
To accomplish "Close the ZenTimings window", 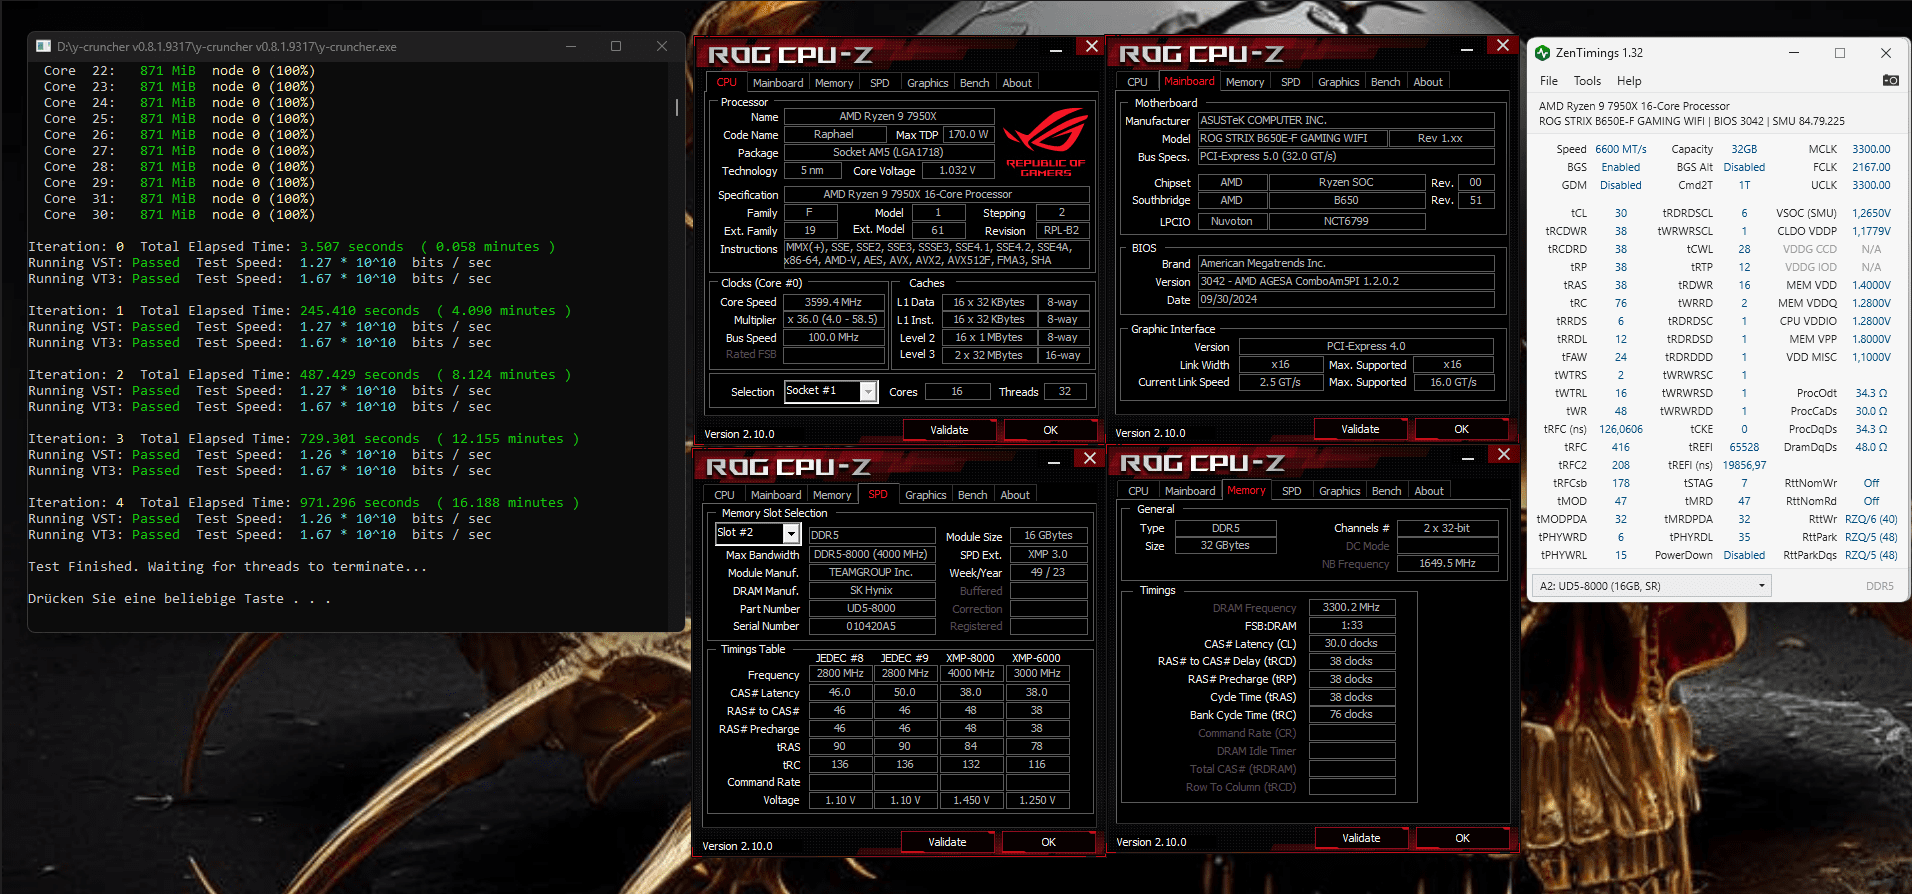I will (x=1885, y=53).
